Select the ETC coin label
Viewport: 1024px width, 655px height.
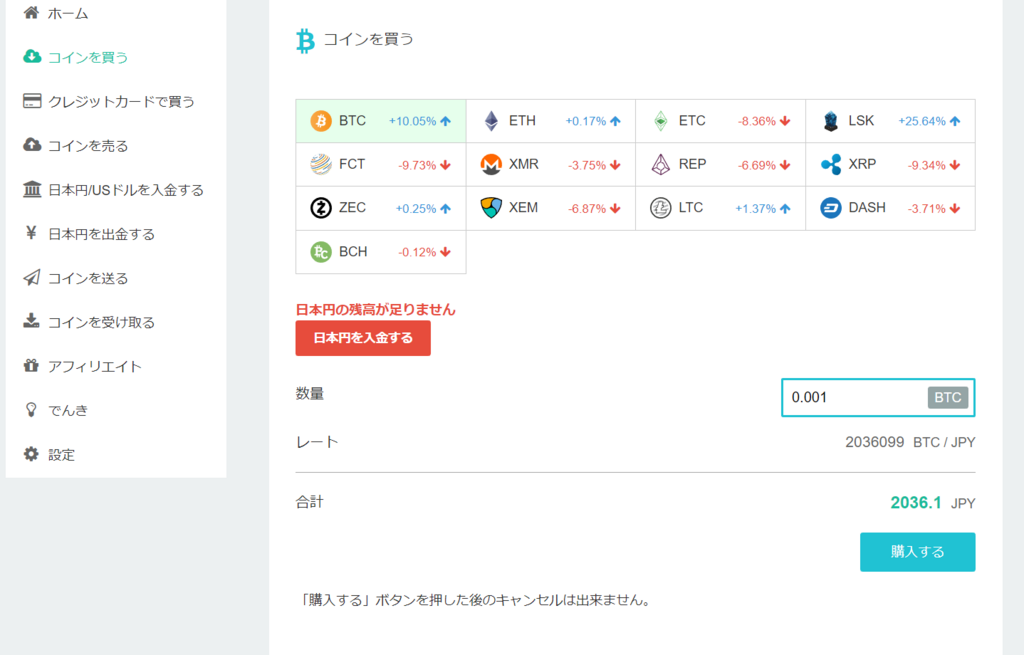tap(692, 121)
